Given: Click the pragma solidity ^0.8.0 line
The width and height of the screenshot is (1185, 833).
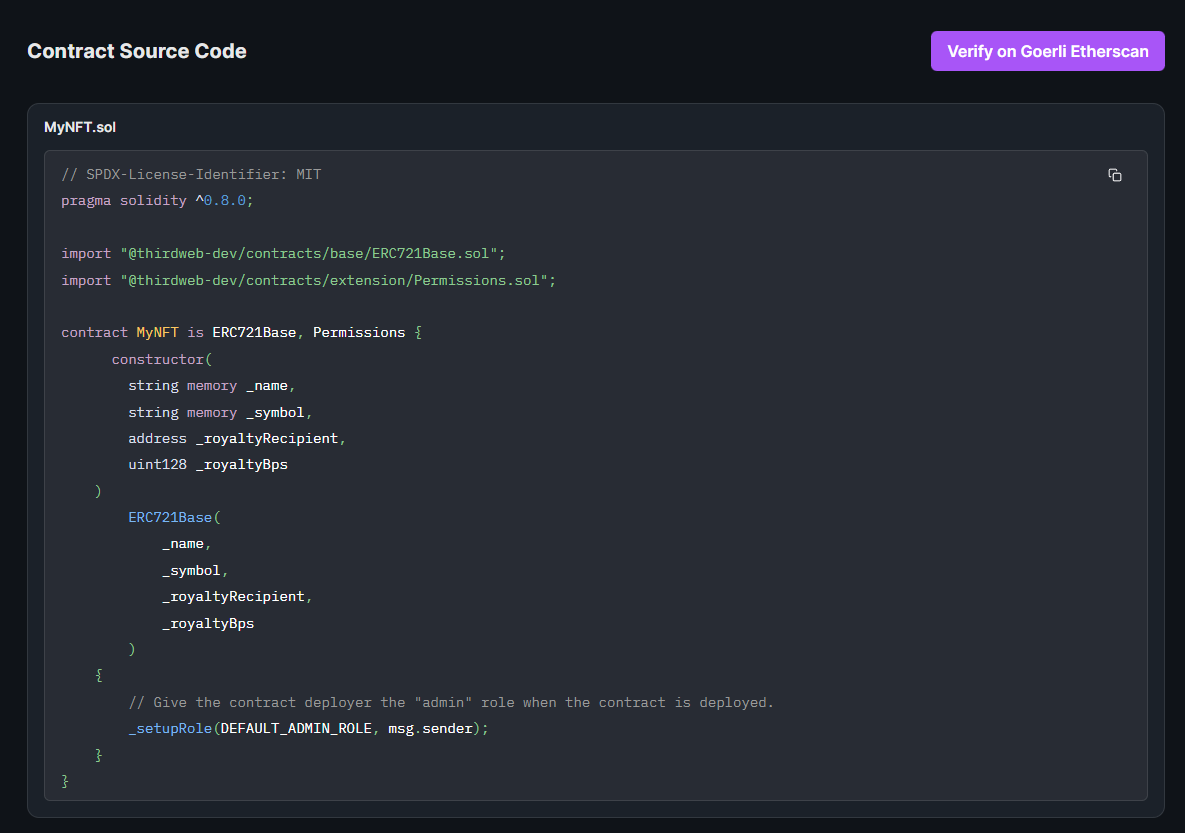Looking at the screenshot, I should pyautogui.click(x=157, y=200).
